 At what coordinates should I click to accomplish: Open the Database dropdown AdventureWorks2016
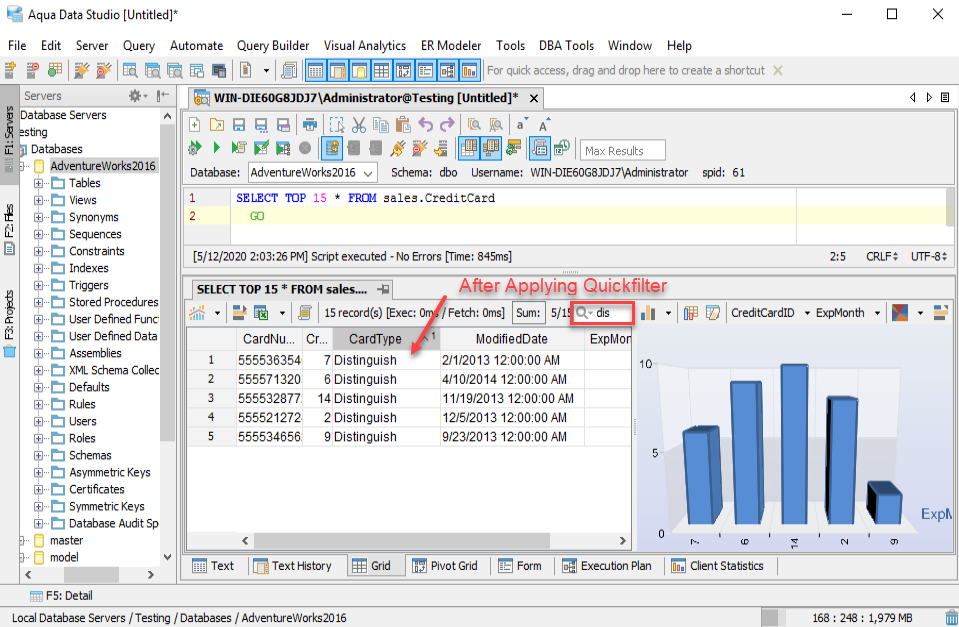point(311,172)
